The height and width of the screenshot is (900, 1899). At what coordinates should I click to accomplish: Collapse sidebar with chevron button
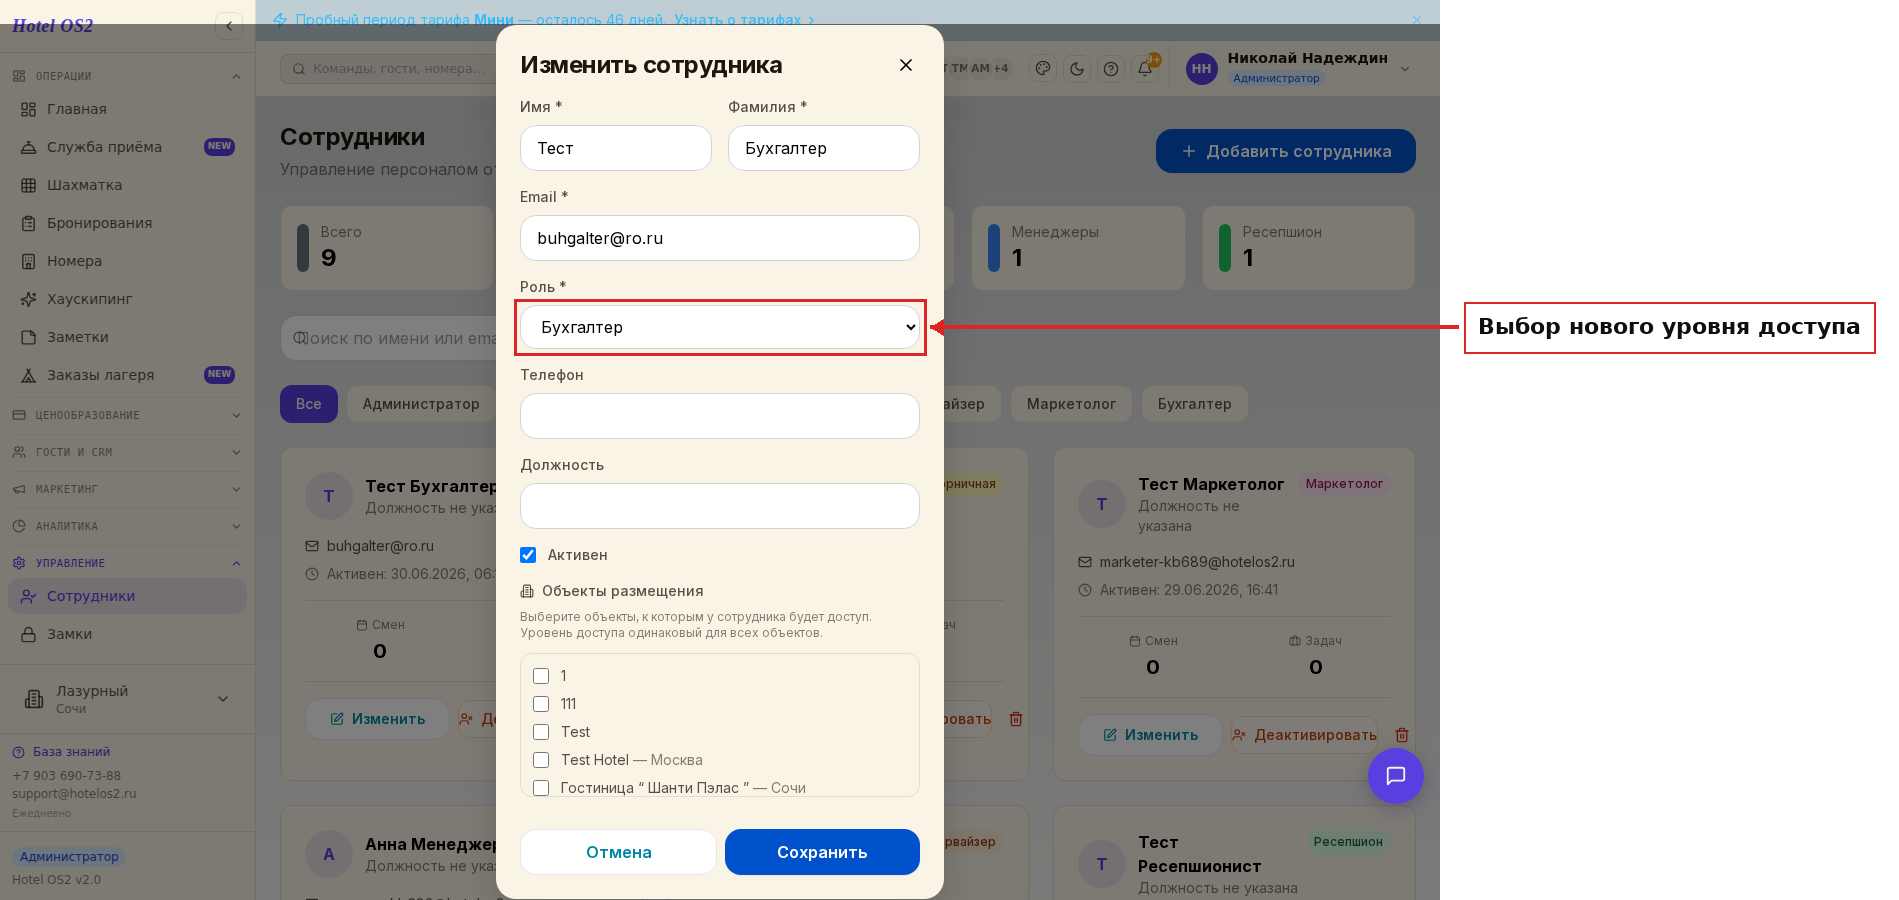[229, 26]
